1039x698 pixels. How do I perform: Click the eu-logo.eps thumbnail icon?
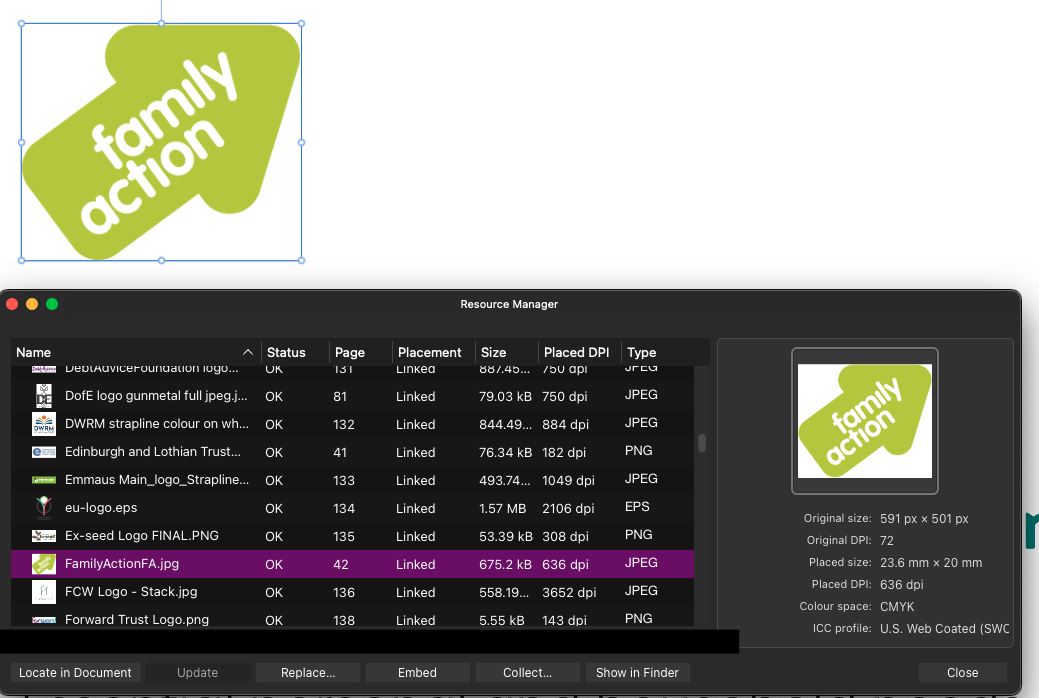pyautogui.click(x=44, y=508)
